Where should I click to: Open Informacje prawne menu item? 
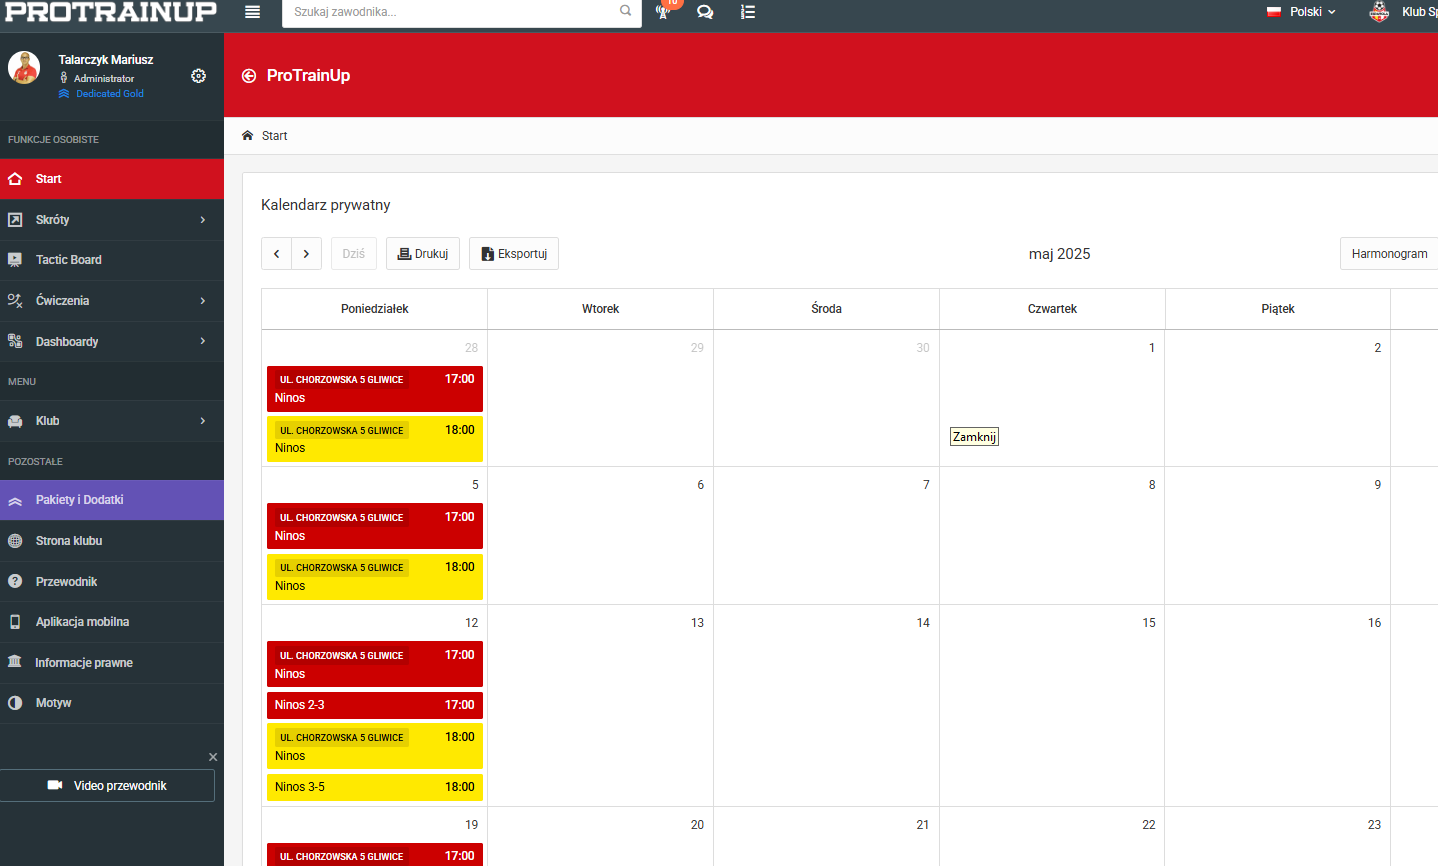(112, 662)
